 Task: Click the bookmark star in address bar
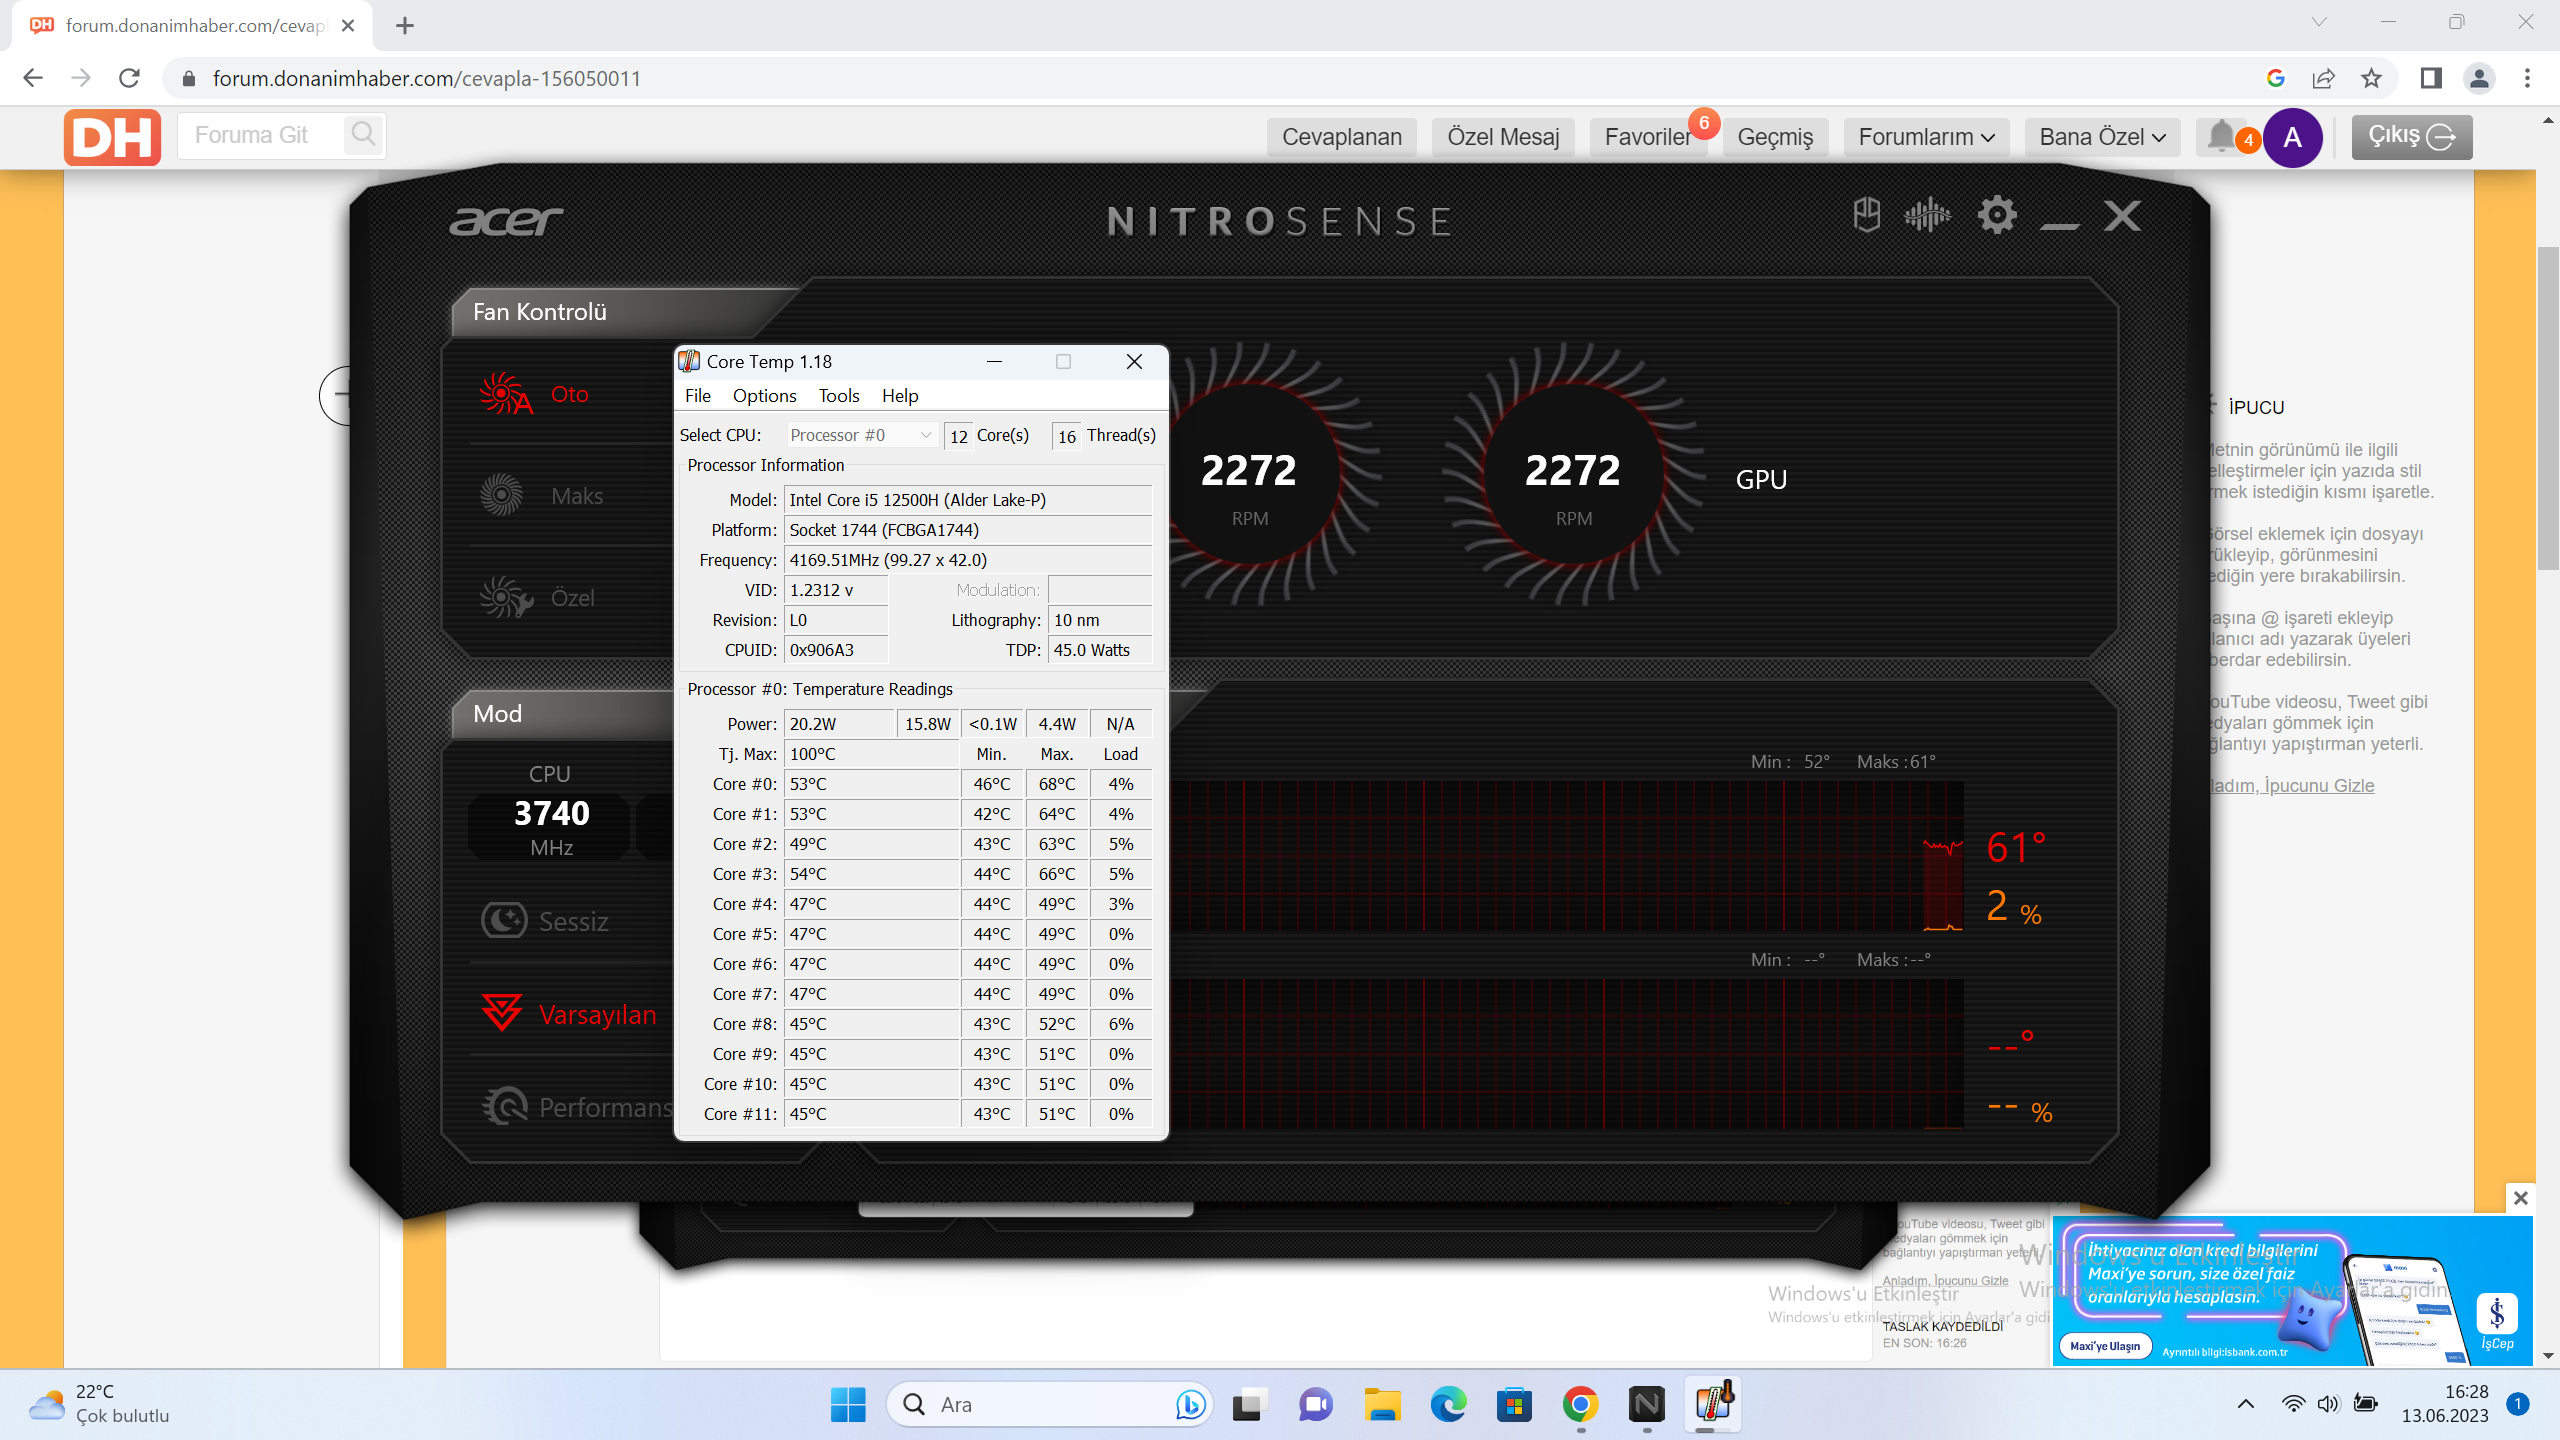[2371, 78]
